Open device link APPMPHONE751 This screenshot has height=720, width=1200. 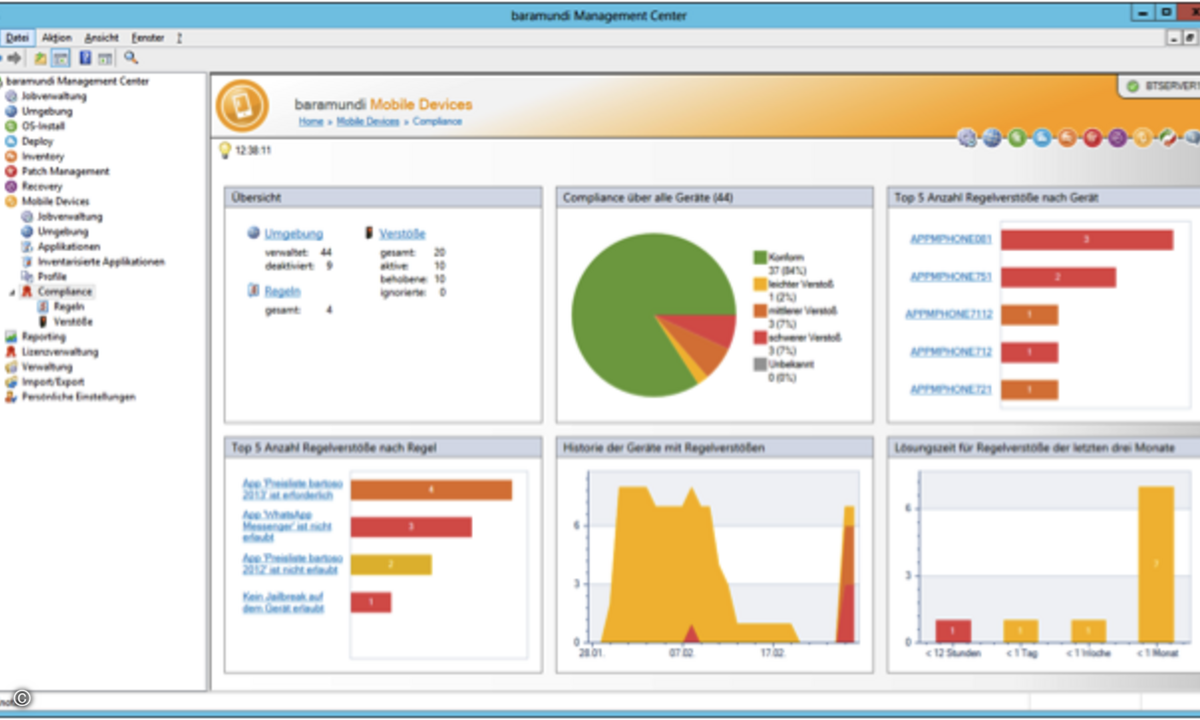950,277
